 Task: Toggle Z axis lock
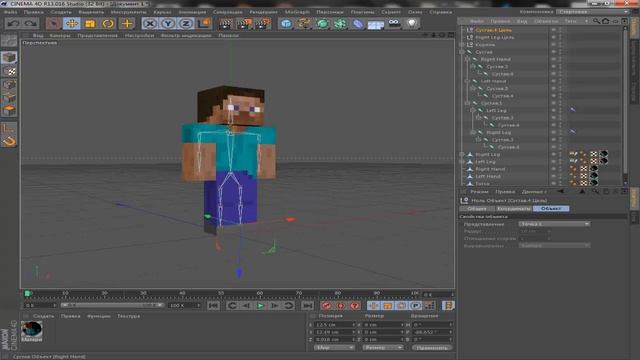pyautogui.click(x=186, y=24)
